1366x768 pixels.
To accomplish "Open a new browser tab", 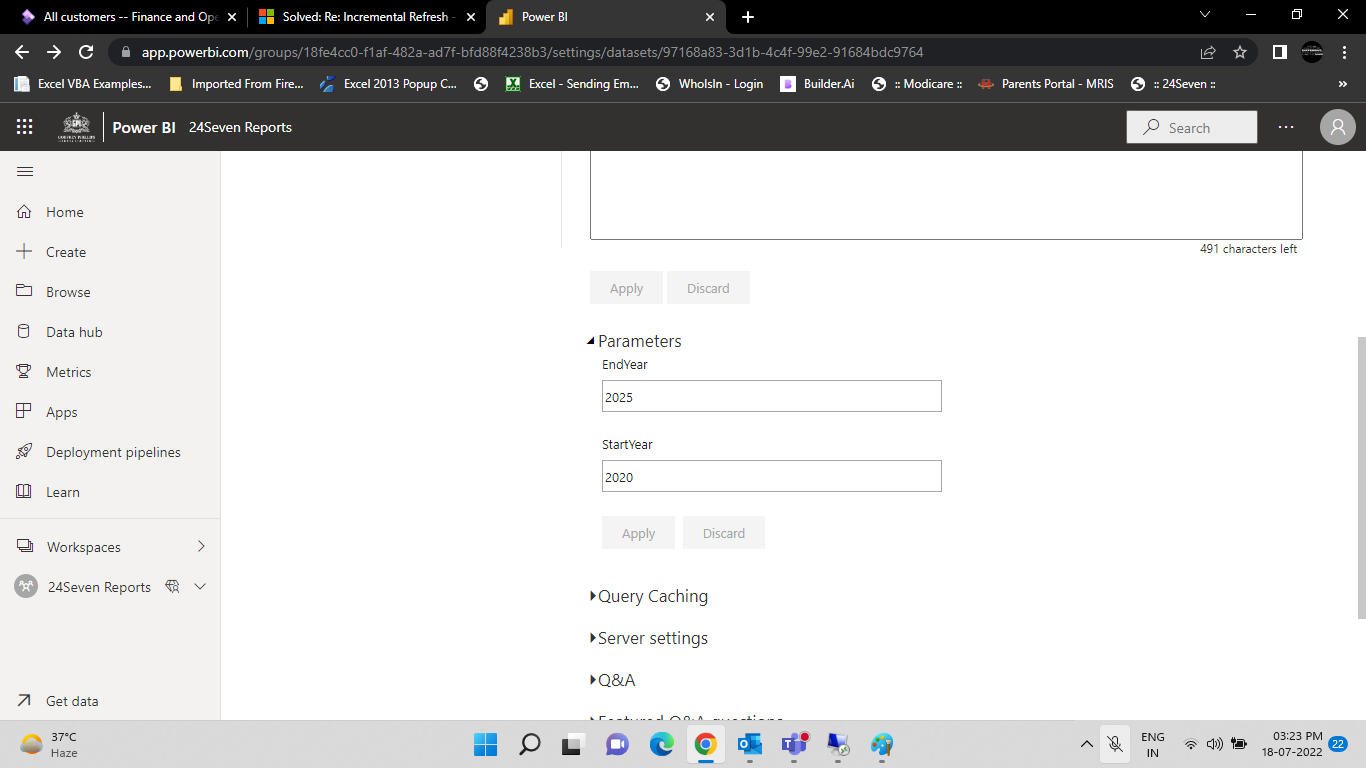I will click(x=748, y=16).
